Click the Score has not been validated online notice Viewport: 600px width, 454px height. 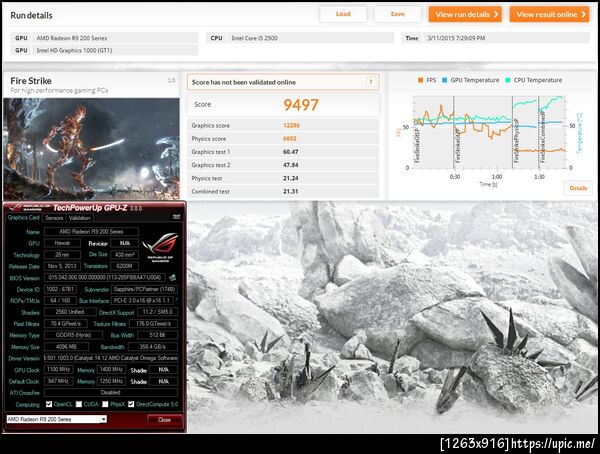point(283,82)
